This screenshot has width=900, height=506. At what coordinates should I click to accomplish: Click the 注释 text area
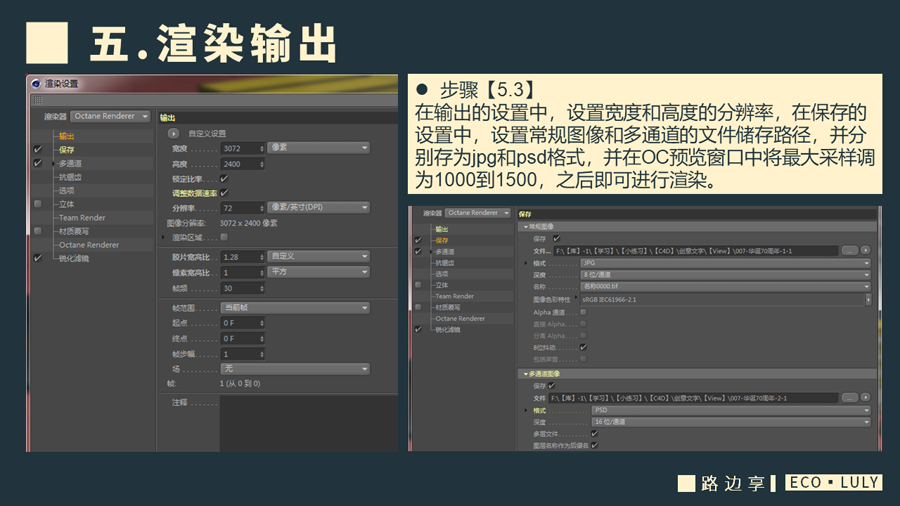(308, 423)
